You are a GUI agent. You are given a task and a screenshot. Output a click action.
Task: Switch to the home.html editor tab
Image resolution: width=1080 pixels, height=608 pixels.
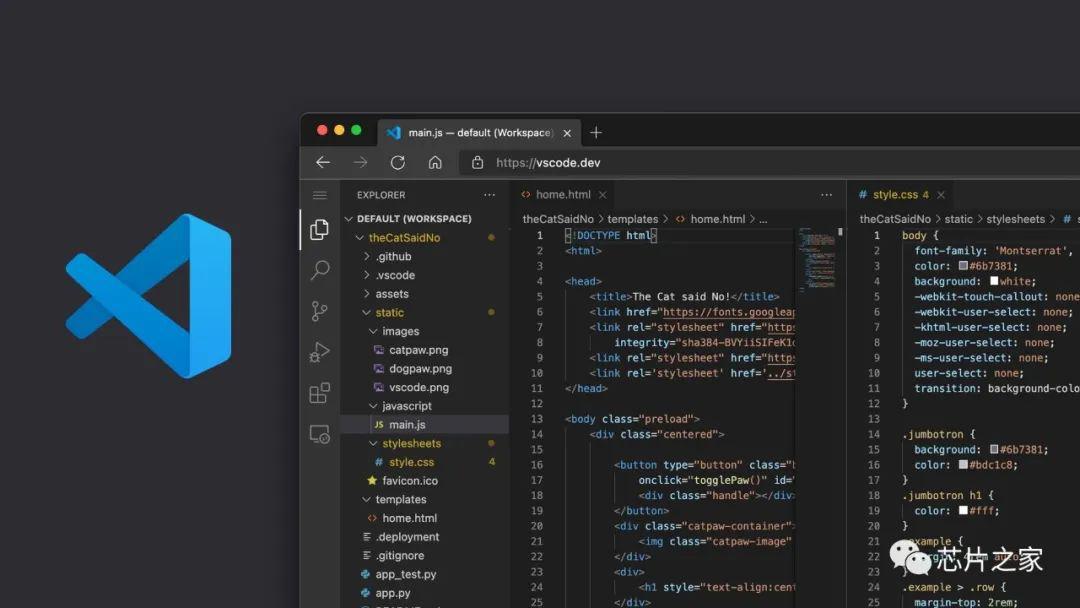563,195
